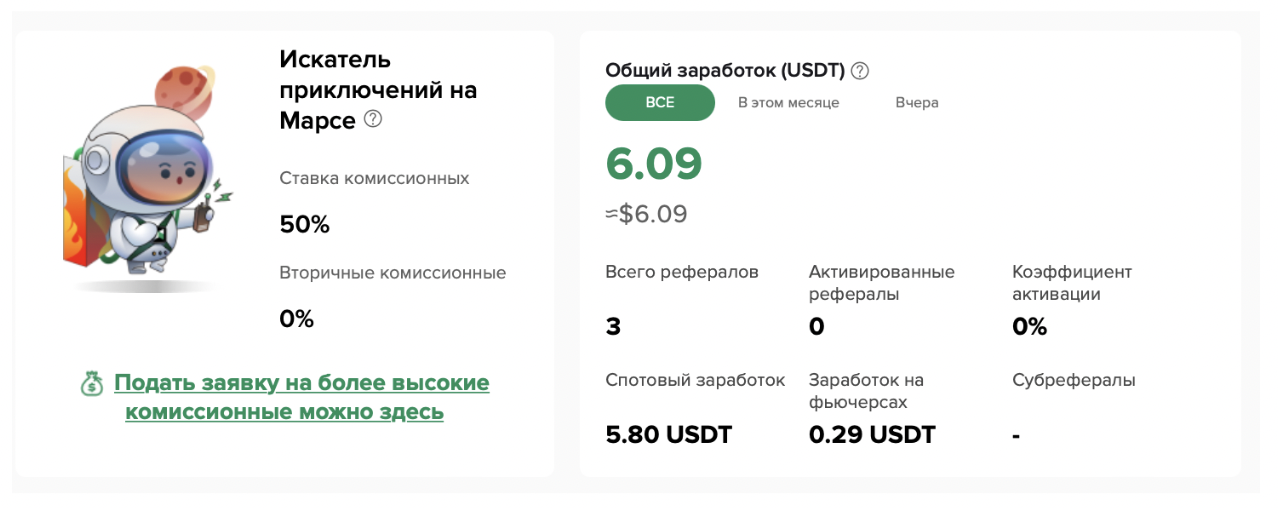Click the Активированные рефералы label

tap(881, 283)
